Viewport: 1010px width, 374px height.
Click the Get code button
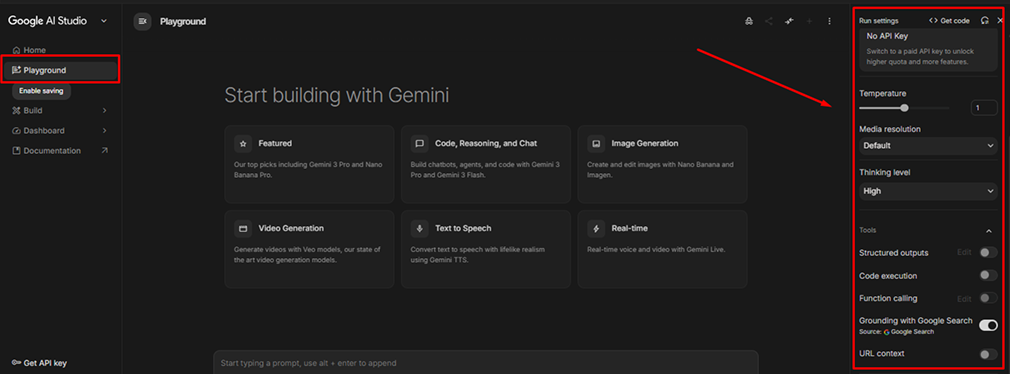(x=949, y=21)
